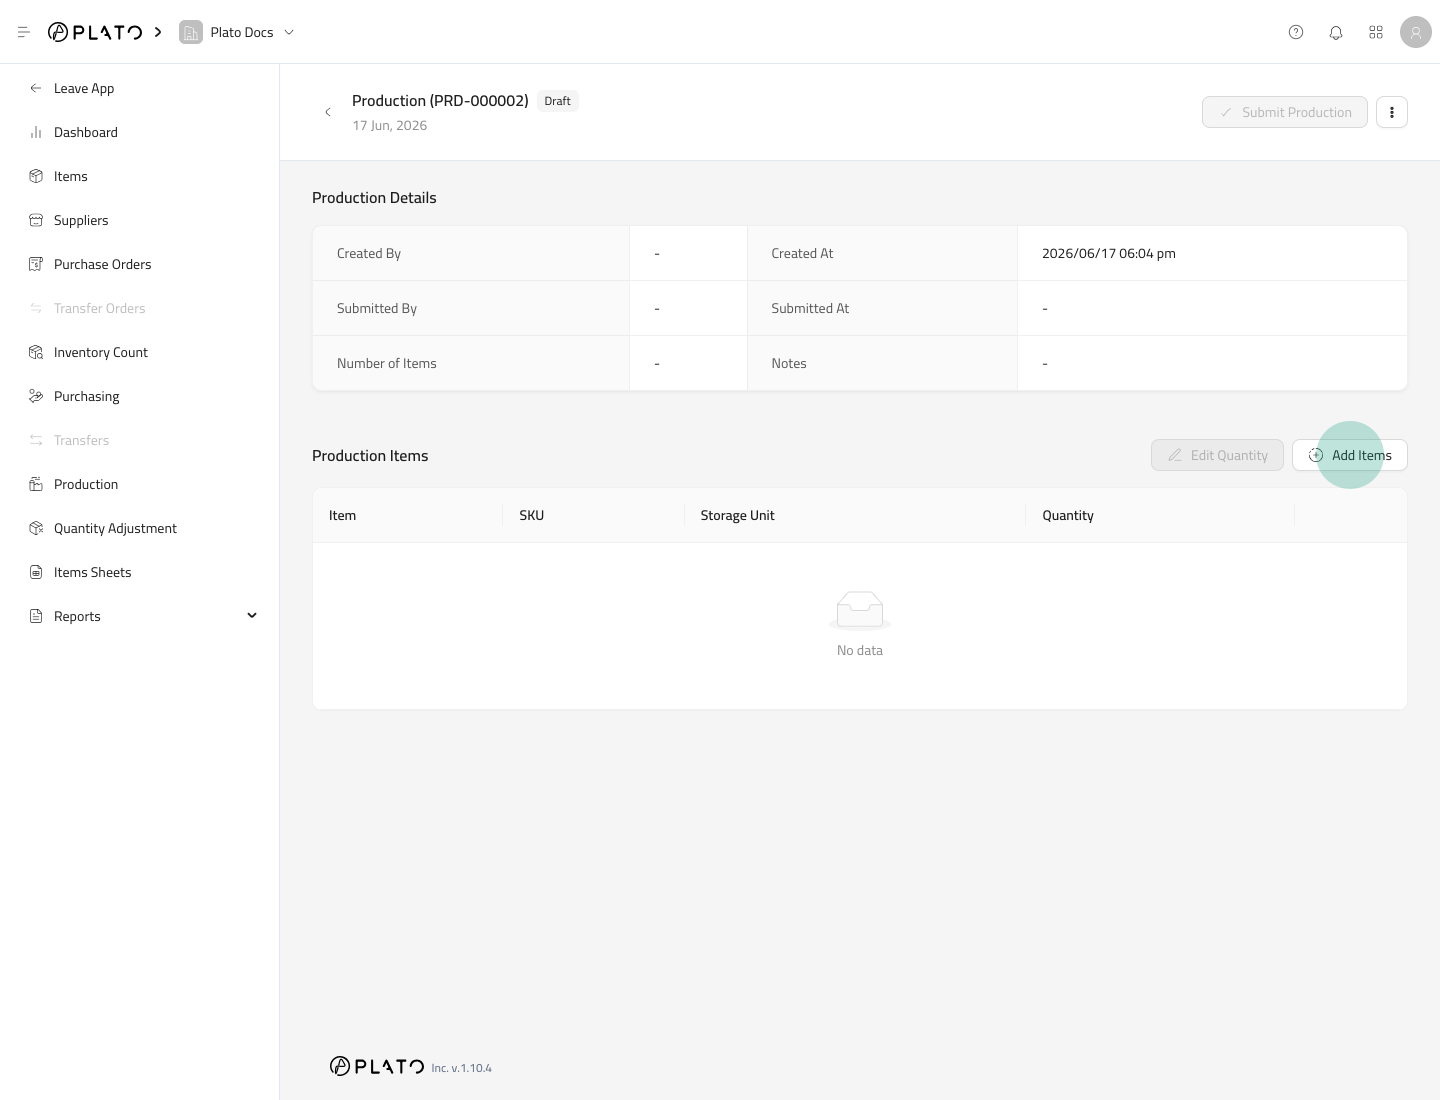This screenshot has height=1100, width=1440.
Task: Click the Suppliers store icon
Action: [x=36, y=220]
